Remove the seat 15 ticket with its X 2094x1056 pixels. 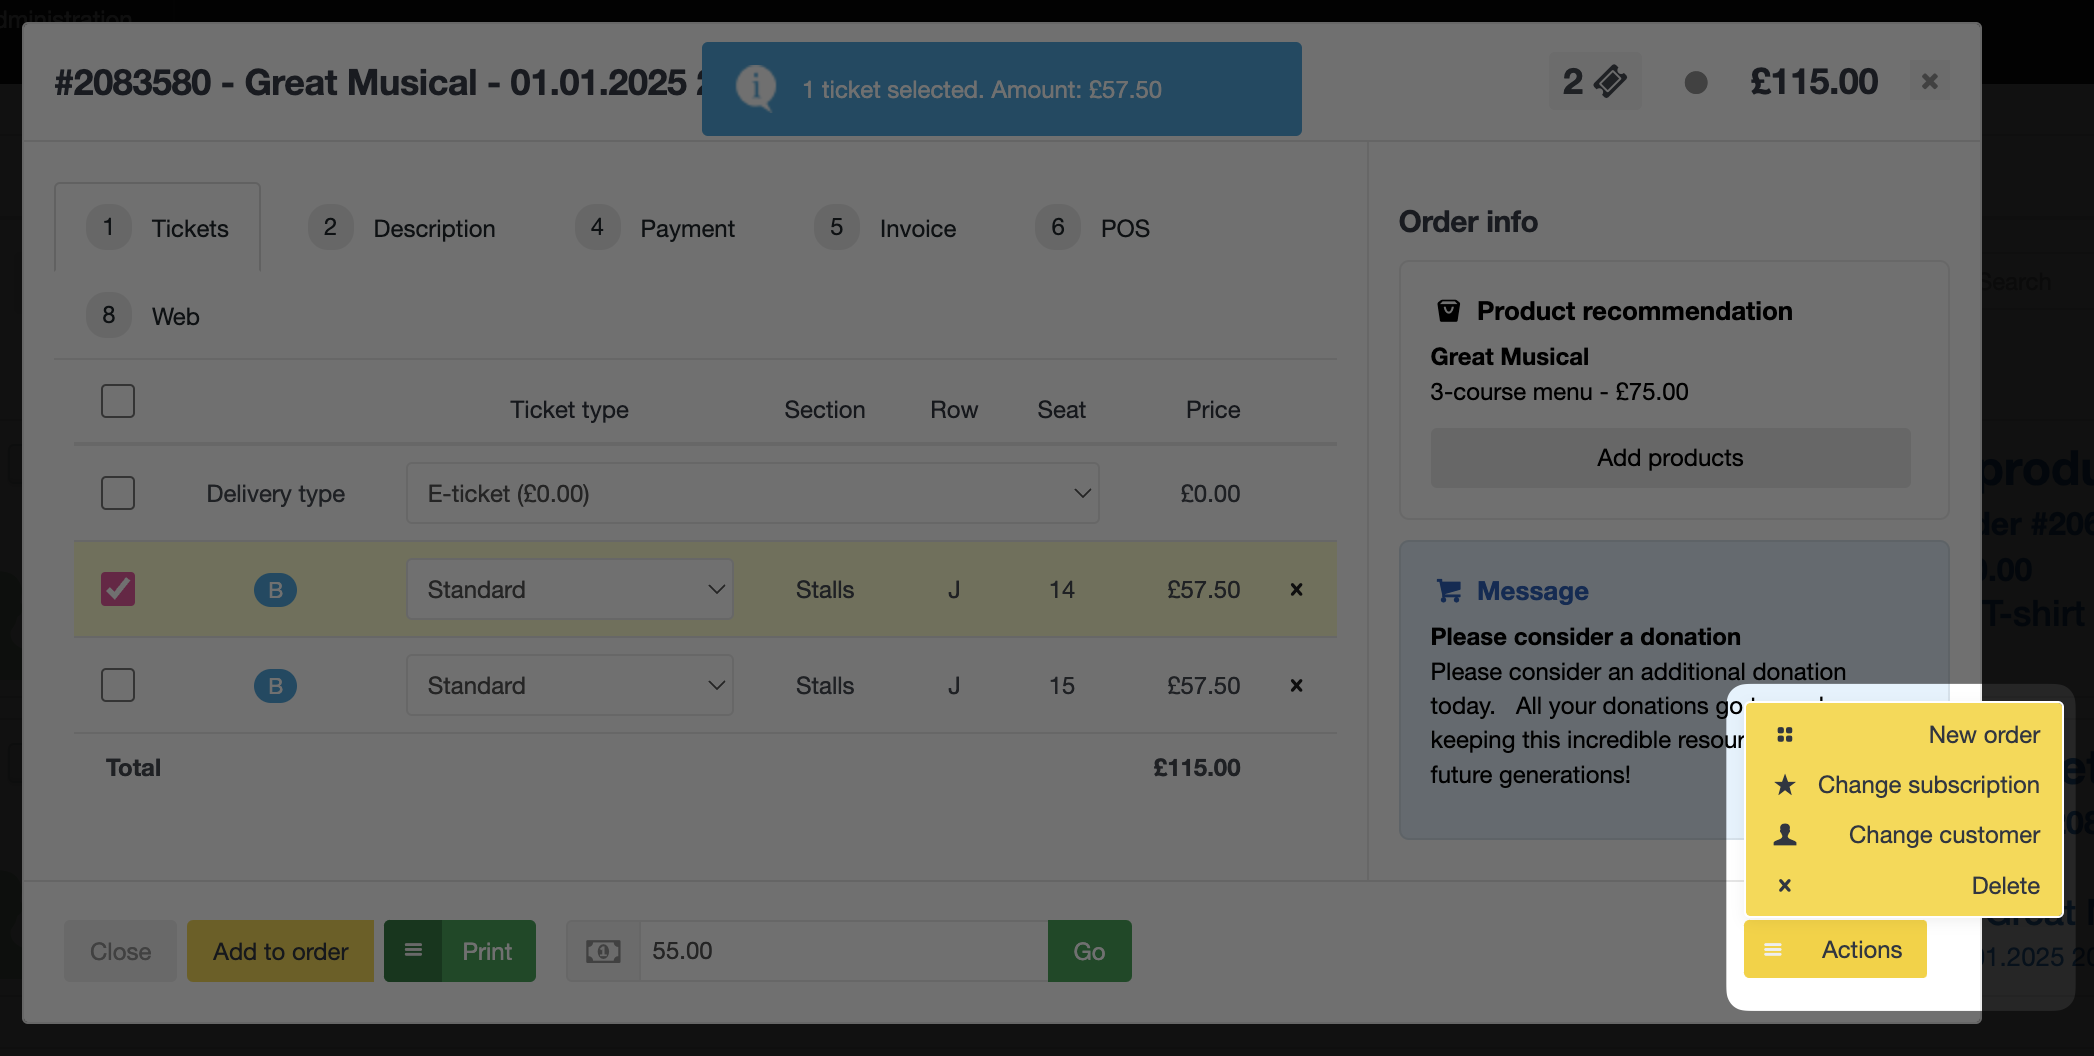tap(1296, 686)
